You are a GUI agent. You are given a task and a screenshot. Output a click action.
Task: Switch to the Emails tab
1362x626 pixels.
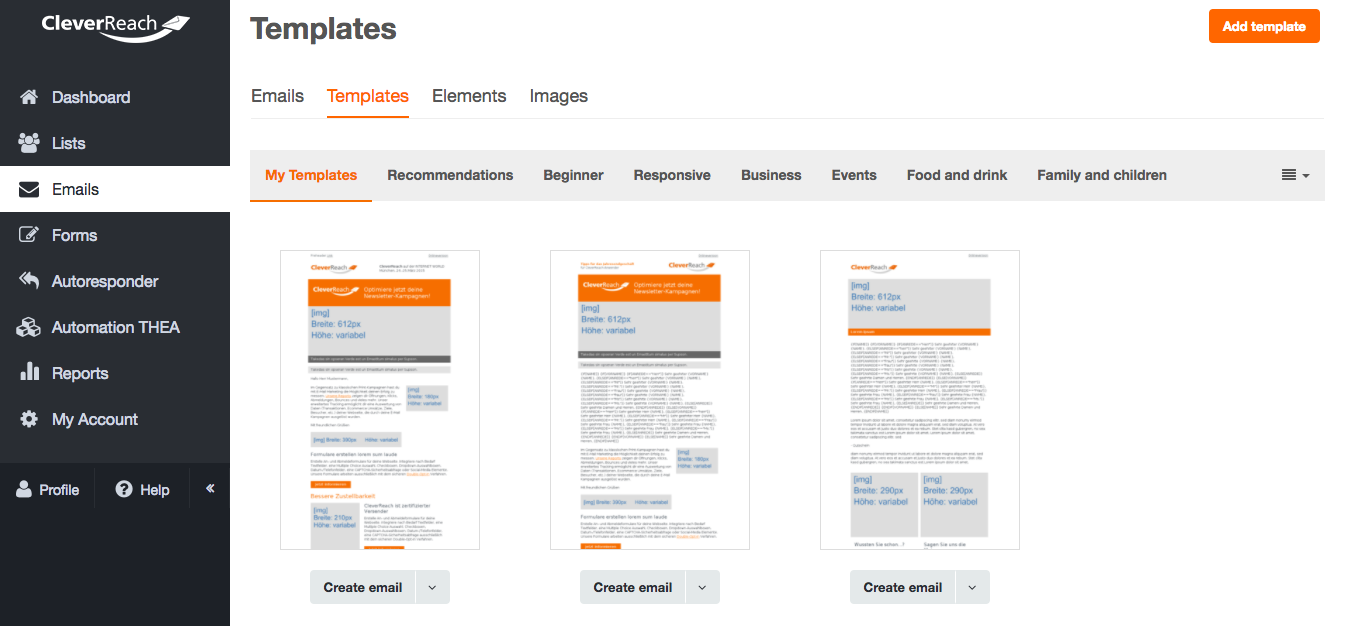pyautogui.click(x=277, y=96)
